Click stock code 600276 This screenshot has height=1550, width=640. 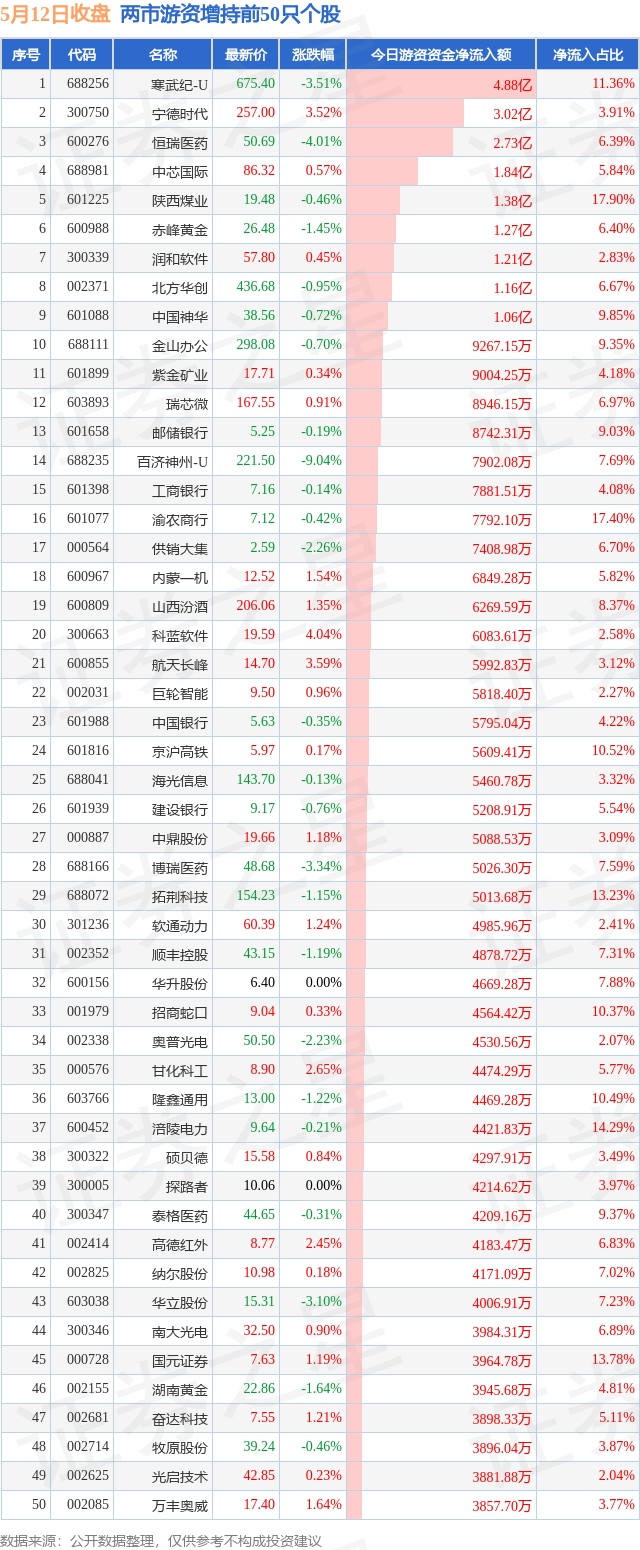coord(88,142)
